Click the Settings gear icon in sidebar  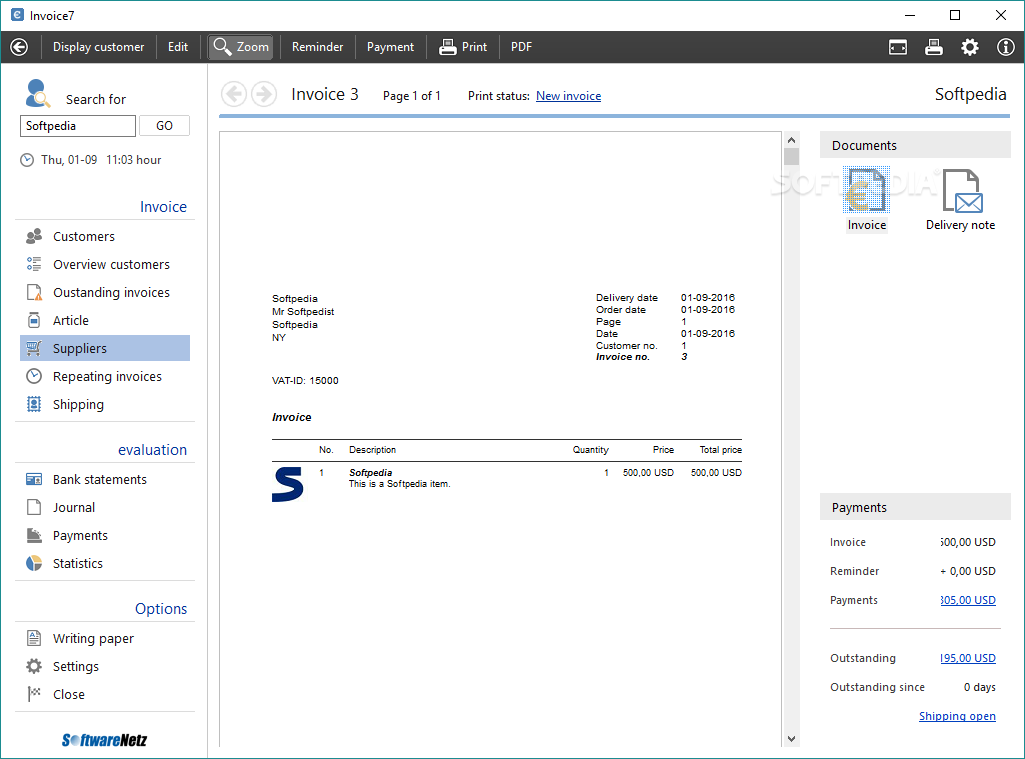[x=34, y=666]
